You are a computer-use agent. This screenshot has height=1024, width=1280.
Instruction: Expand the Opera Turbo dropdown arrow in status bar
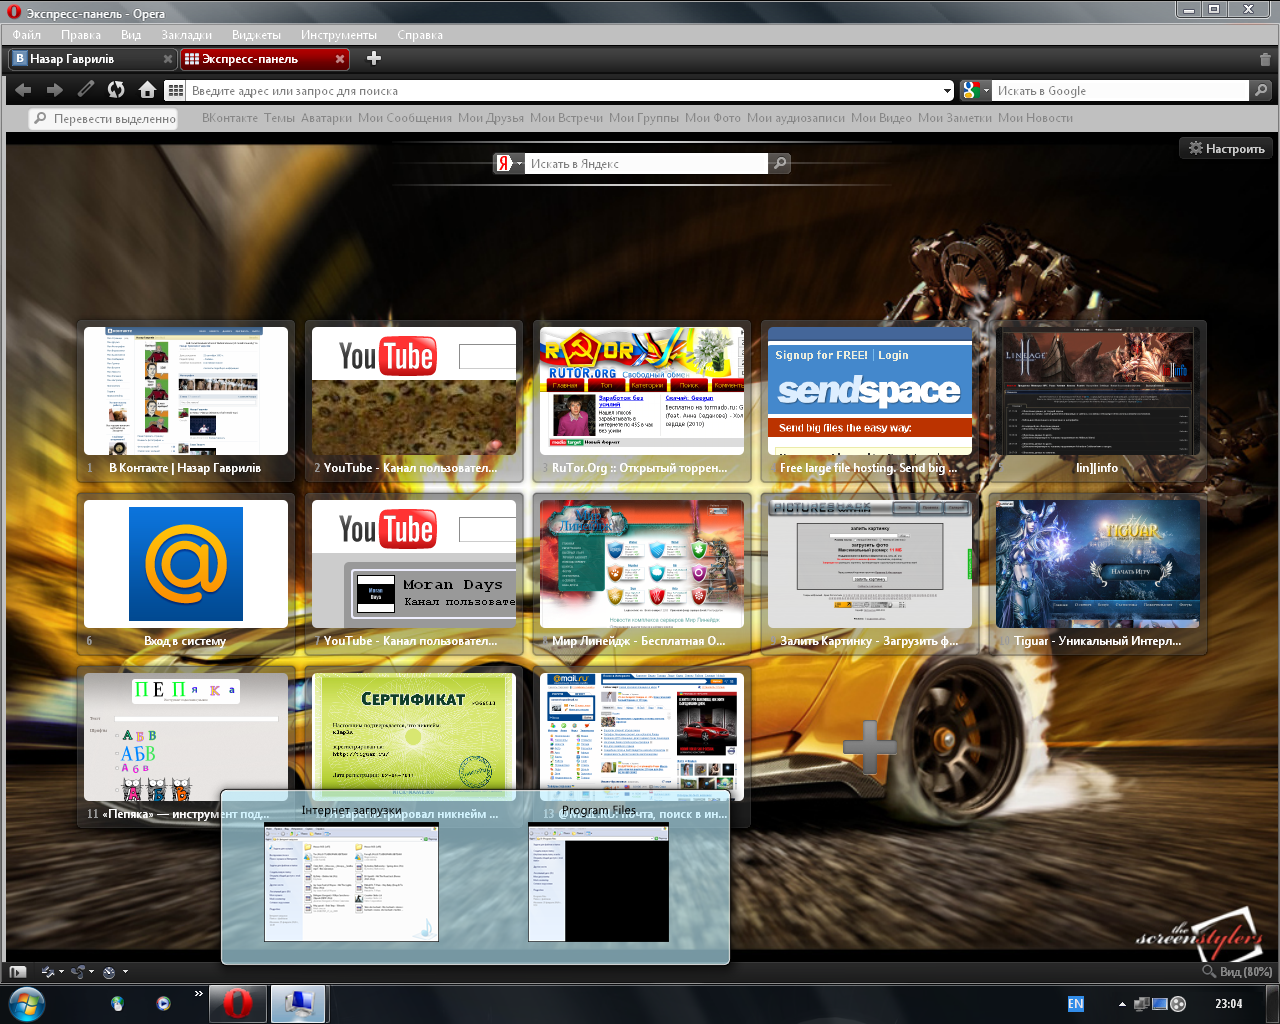pos(124,972)
